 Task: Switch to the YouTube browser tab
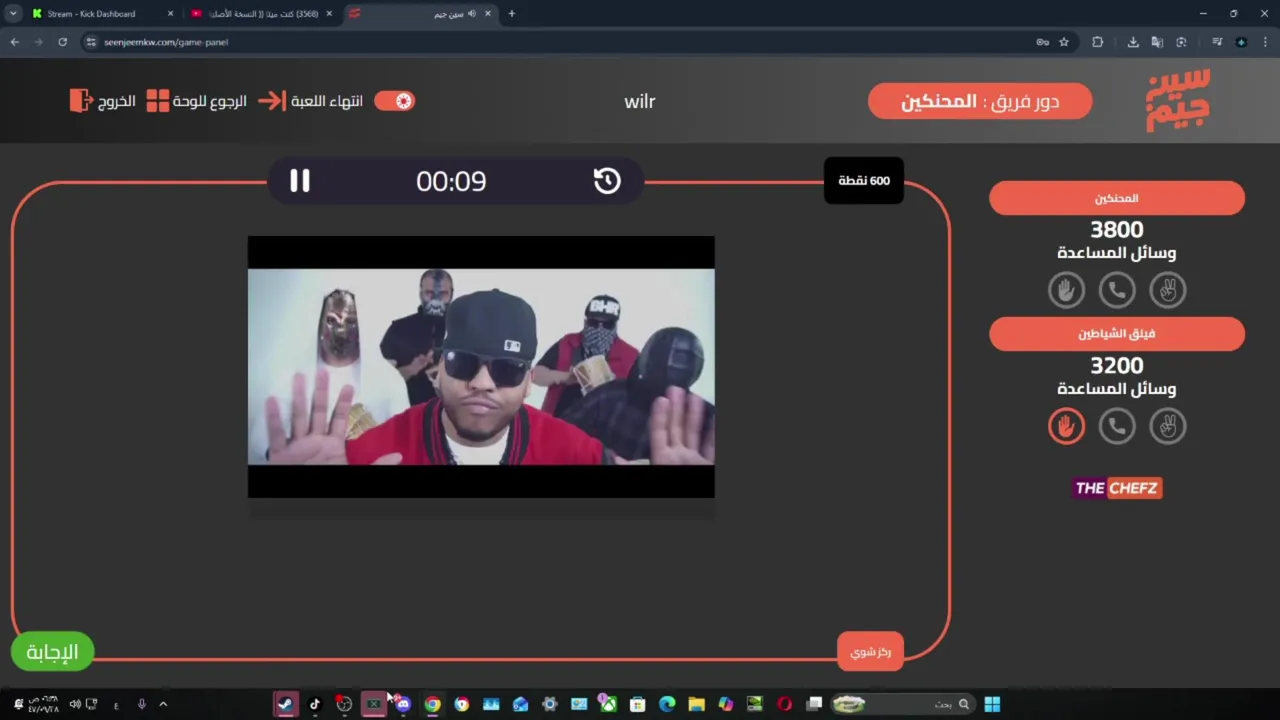262,14
